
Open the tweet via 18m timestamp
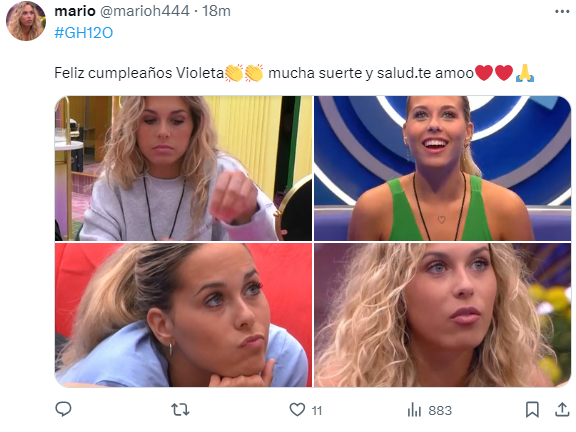tap(216, 11)
